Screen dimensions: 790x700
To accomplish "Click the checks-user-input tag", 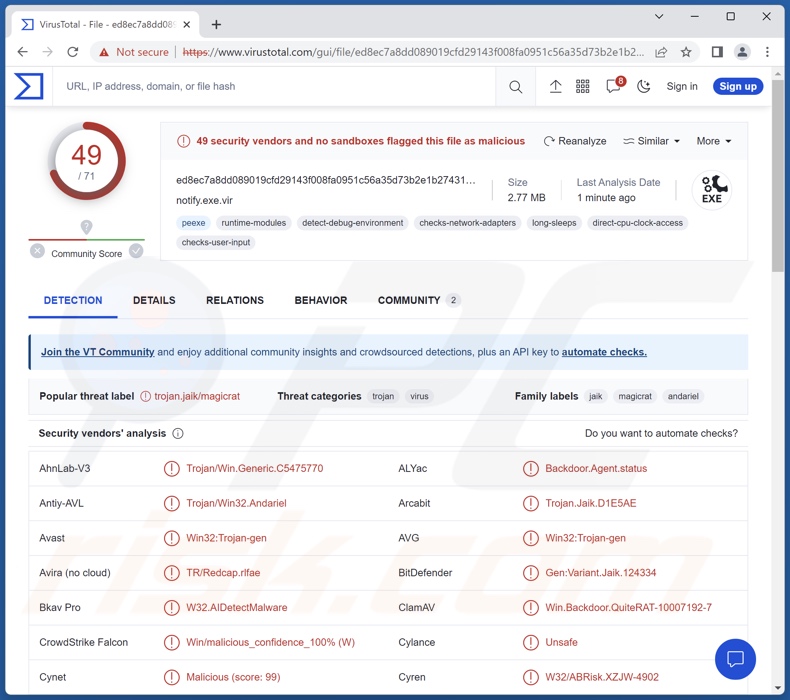I will [216, 242].
